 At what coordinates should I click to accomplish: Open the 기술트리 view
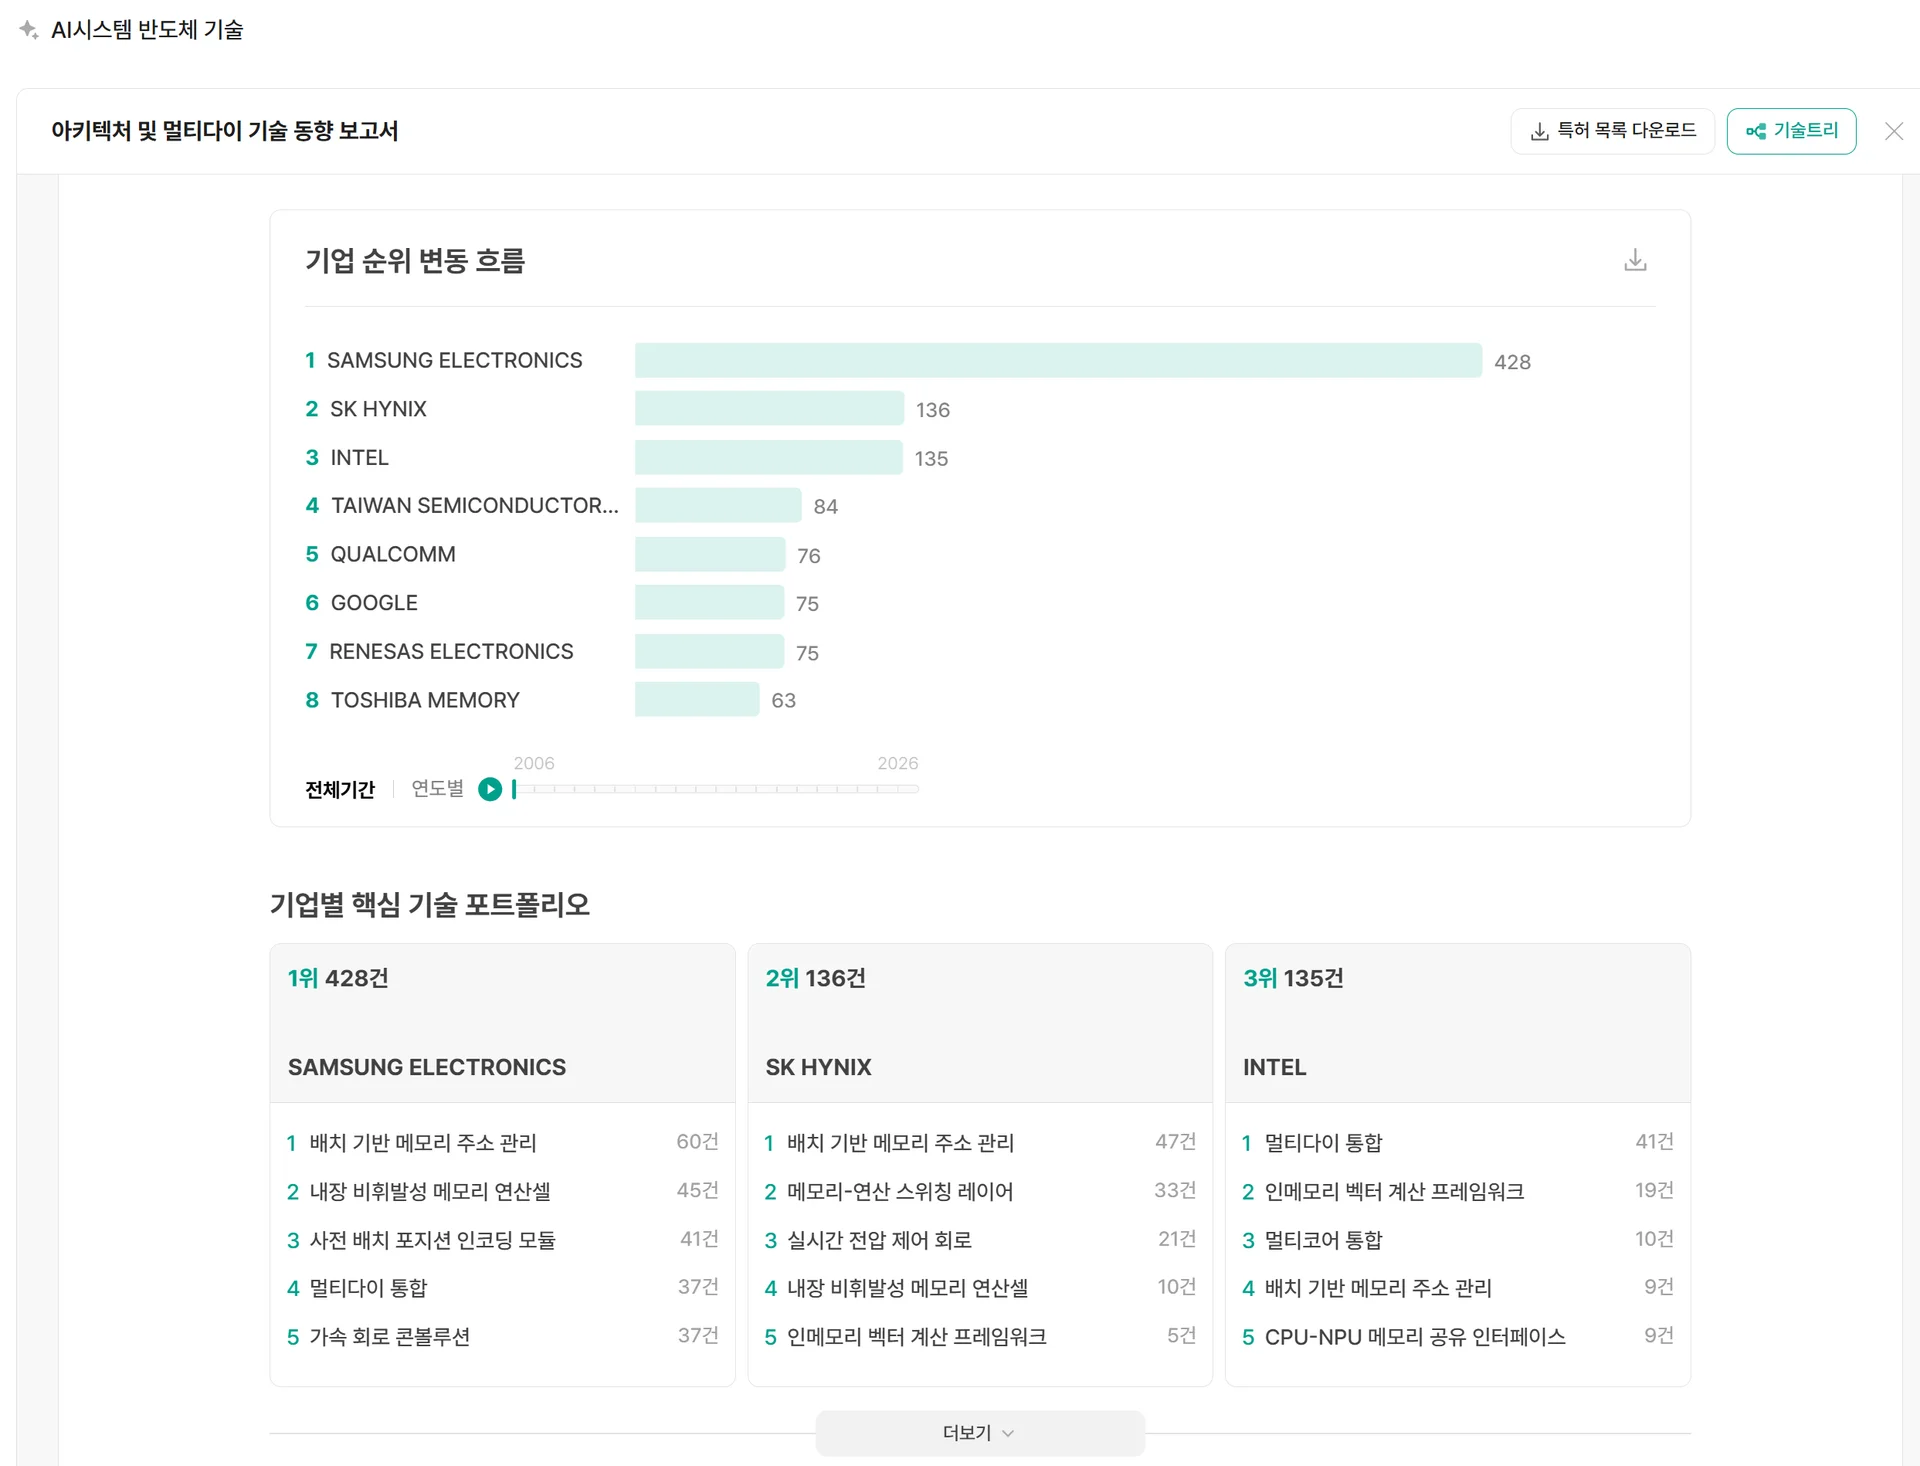[x=1791, y=131]
